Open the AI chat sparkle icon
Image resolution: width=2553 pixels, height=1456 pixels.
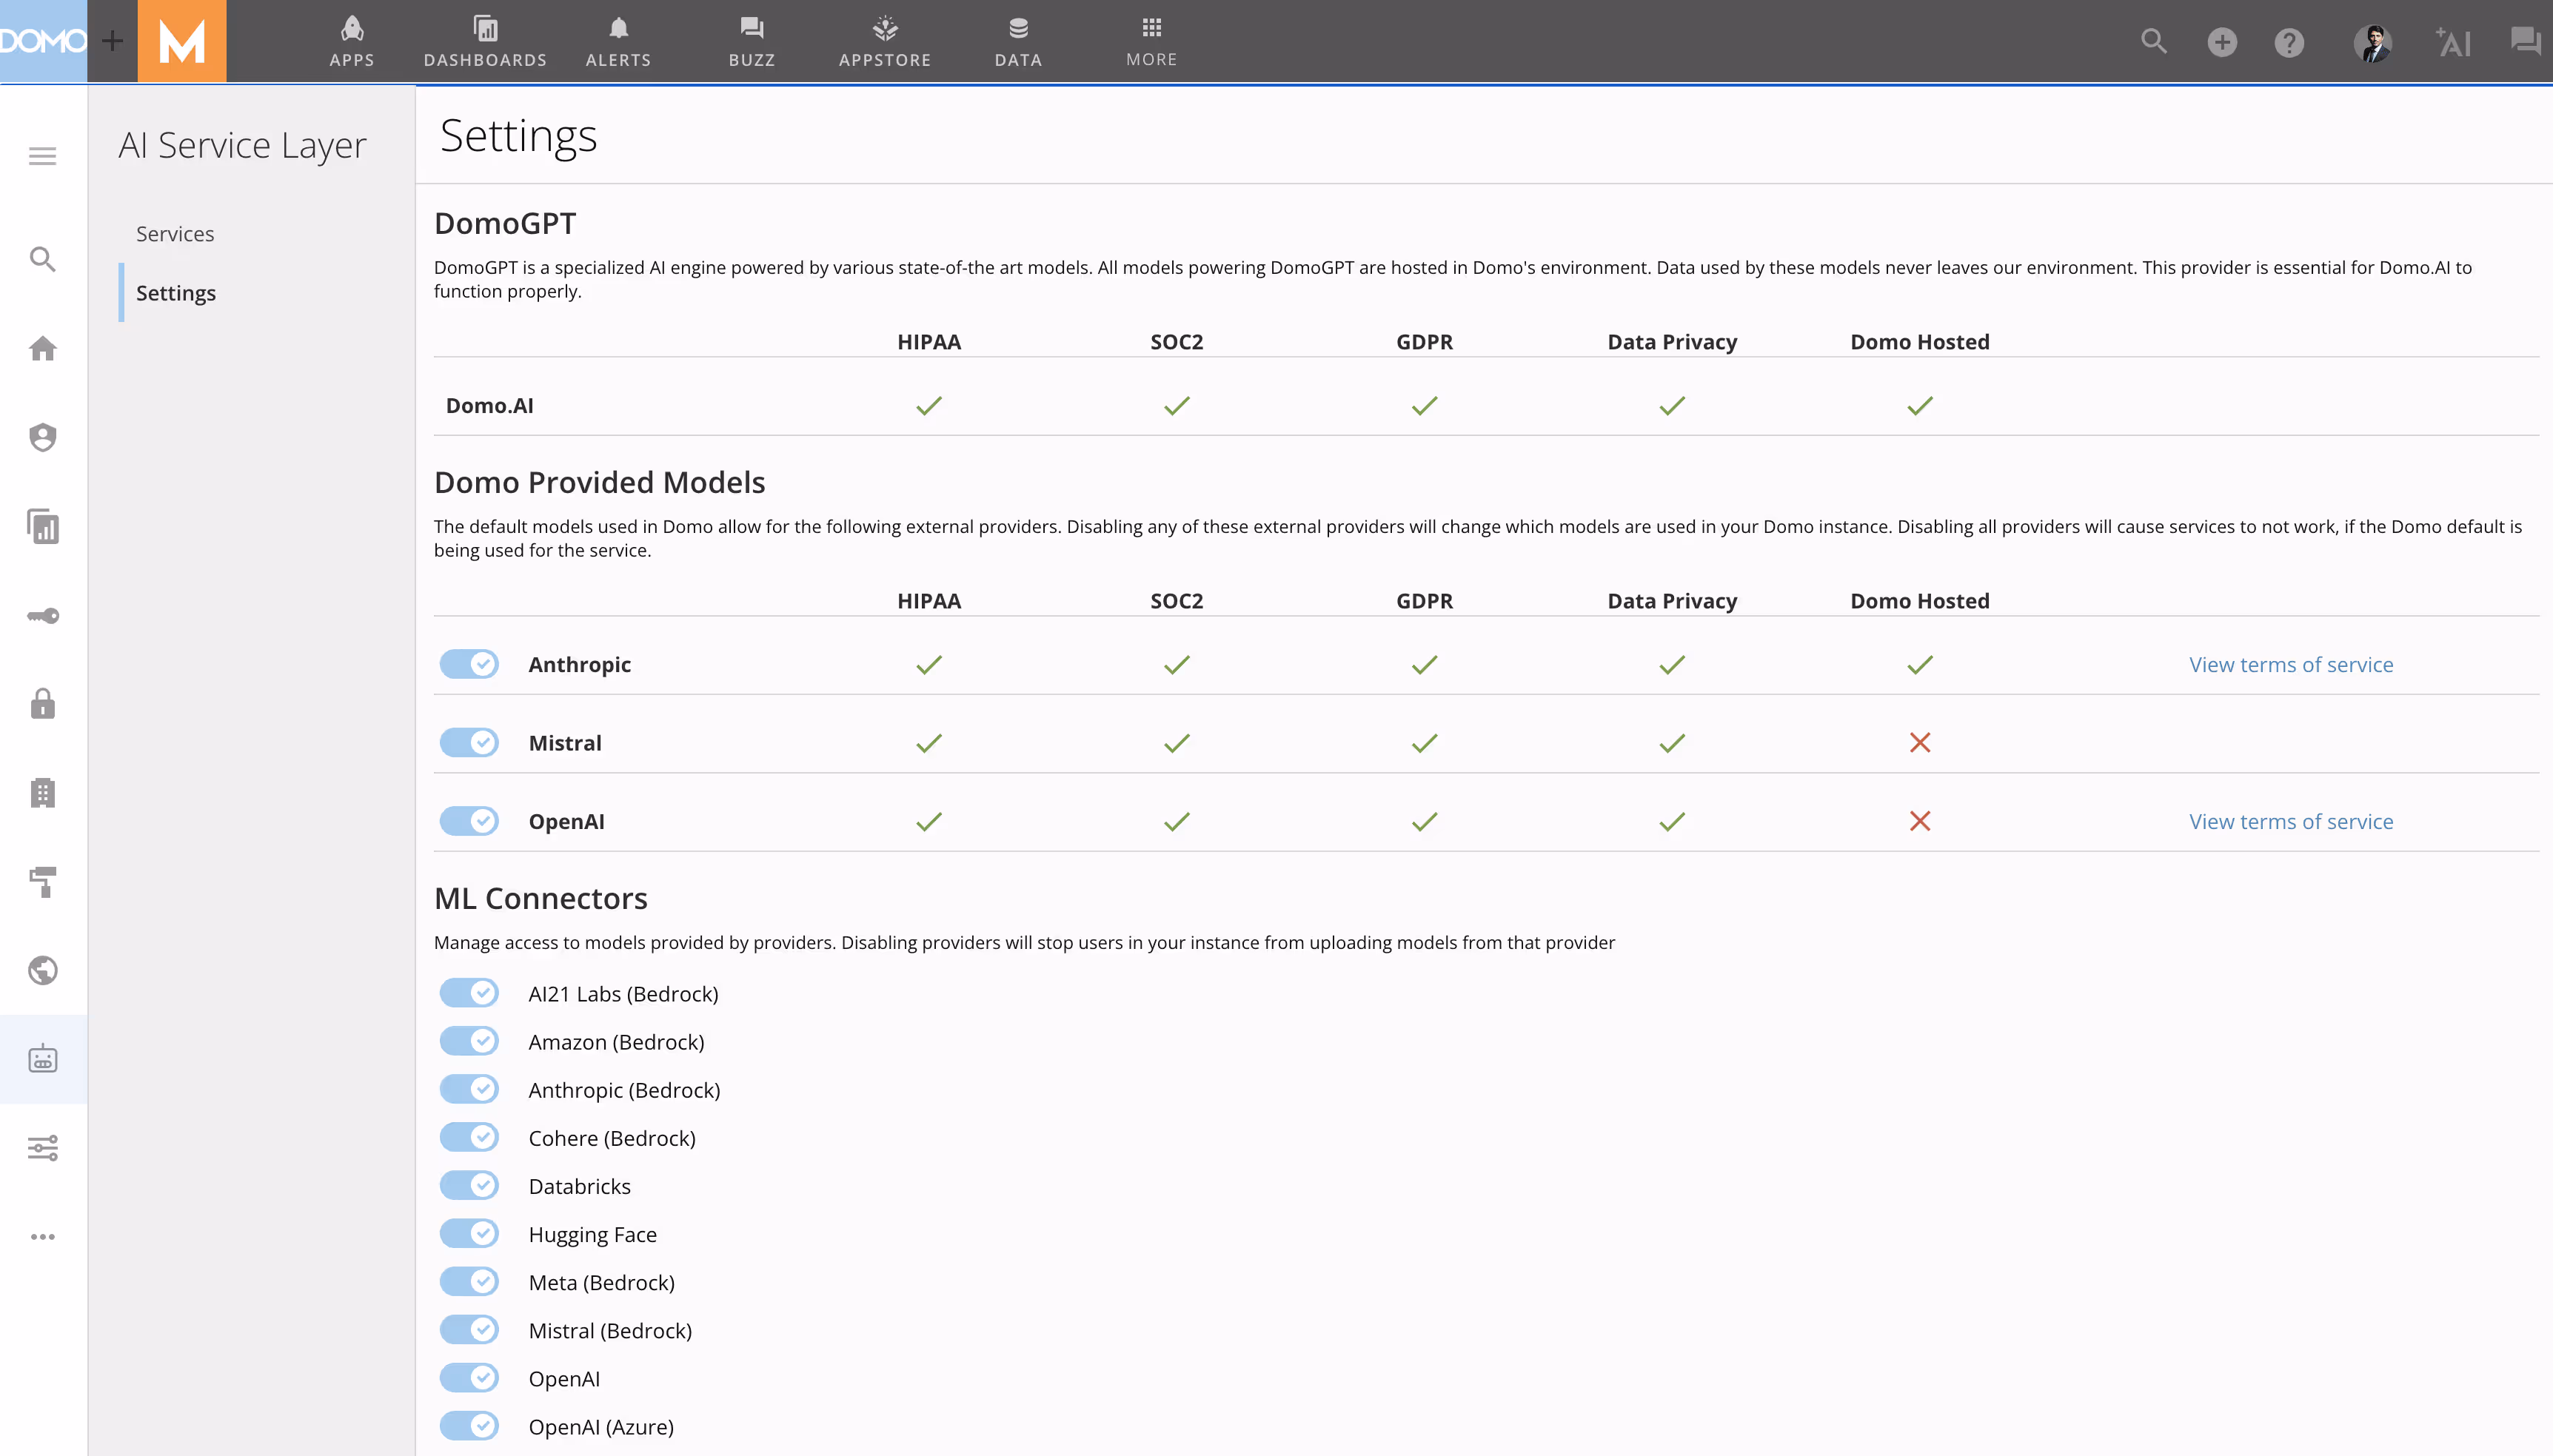click(x=2453, y=42)
